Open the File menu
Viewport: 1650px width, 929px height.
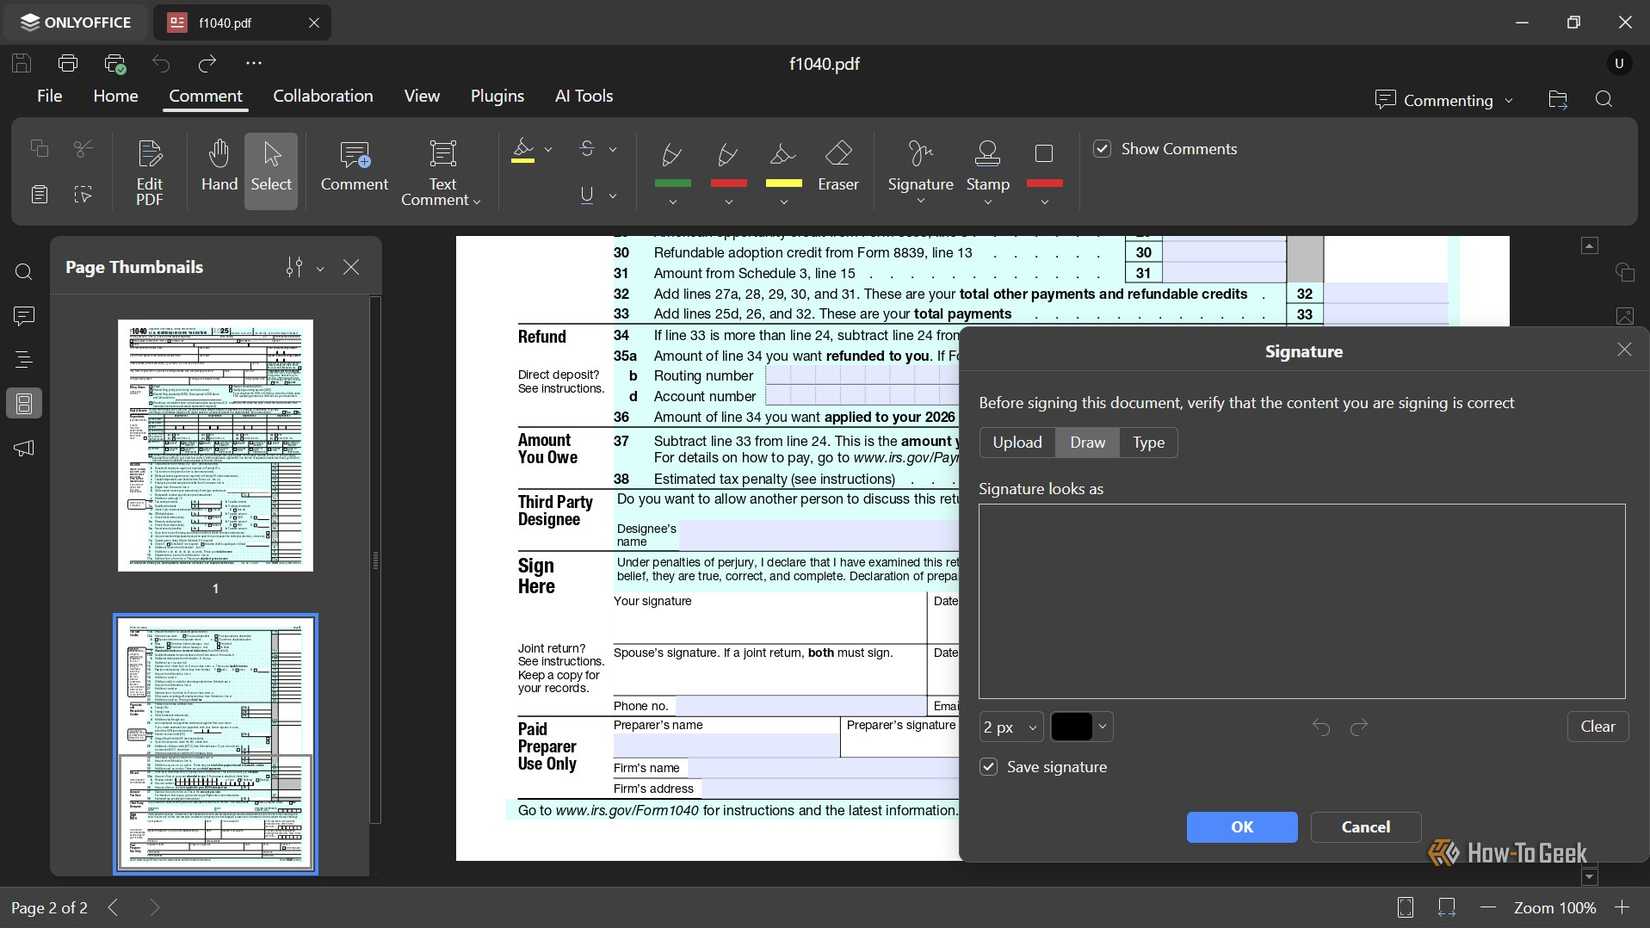49,96
